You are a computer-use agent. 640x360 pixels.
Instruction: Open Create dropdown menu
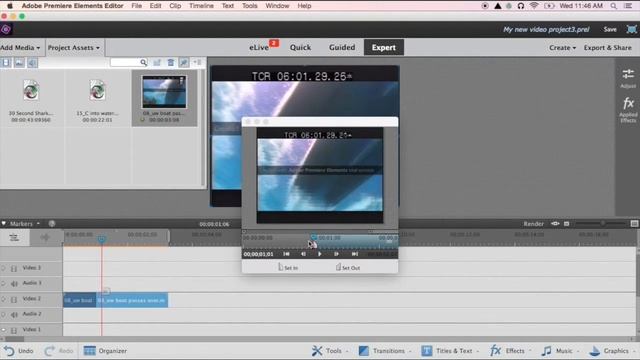[562, 48]
